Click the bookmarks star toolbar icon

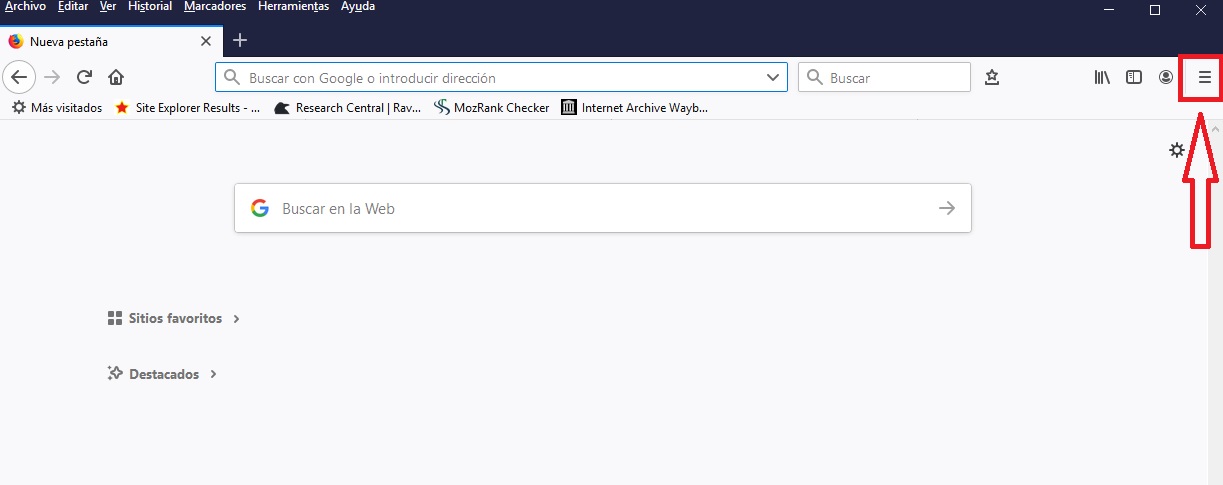[x=992, y=77]
